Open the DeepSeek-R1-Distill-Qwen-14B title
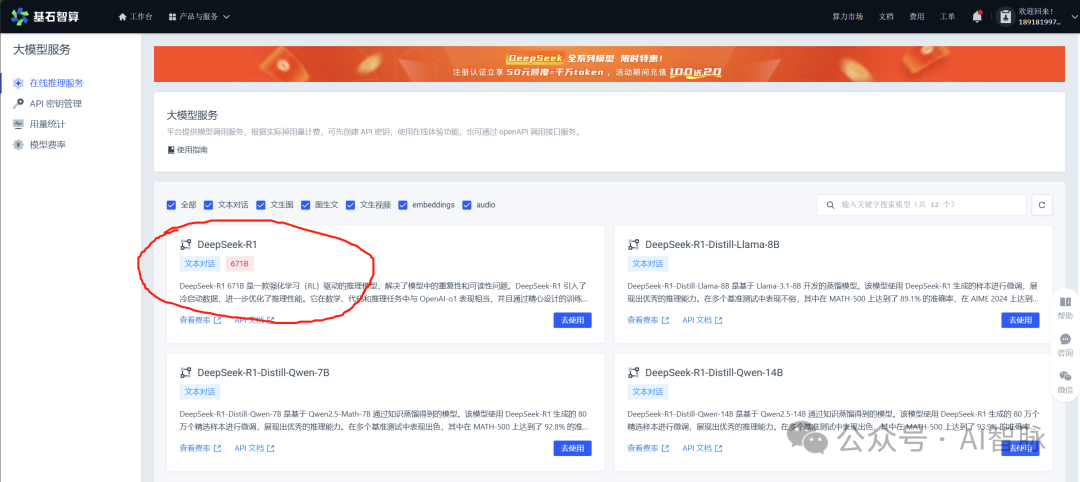 [714, 373]
